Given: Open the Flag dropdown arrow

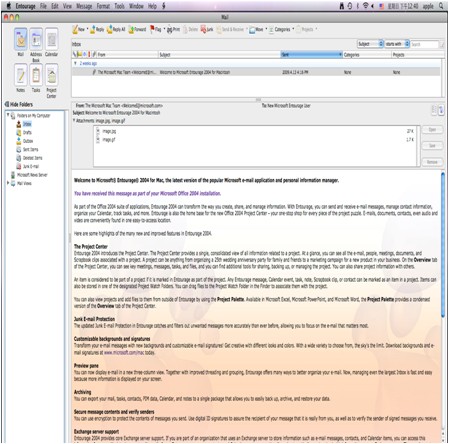Looking at the screenshot, I should 164,29.
